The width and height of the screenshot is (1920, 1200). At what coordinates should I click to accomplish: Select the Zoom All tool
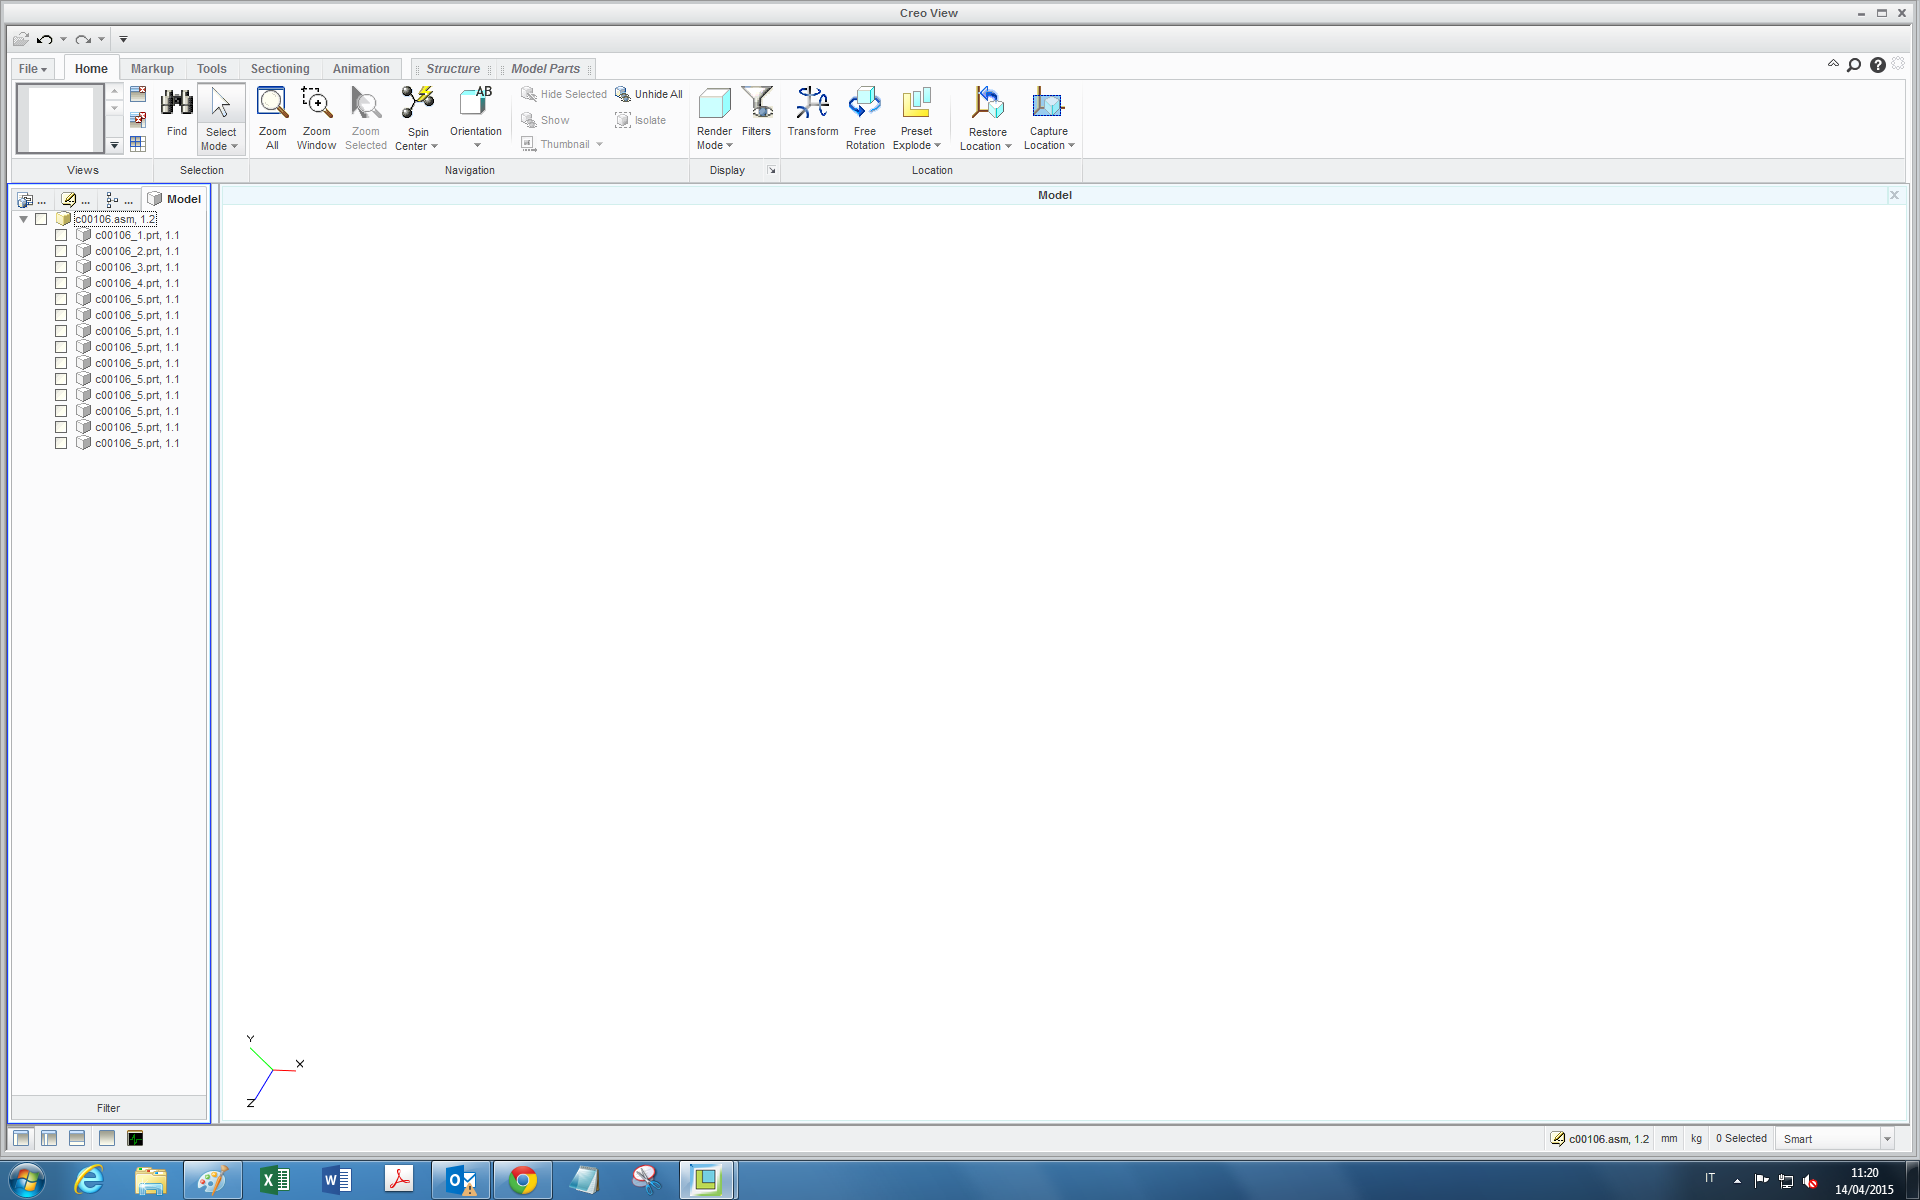click(272, 117)
